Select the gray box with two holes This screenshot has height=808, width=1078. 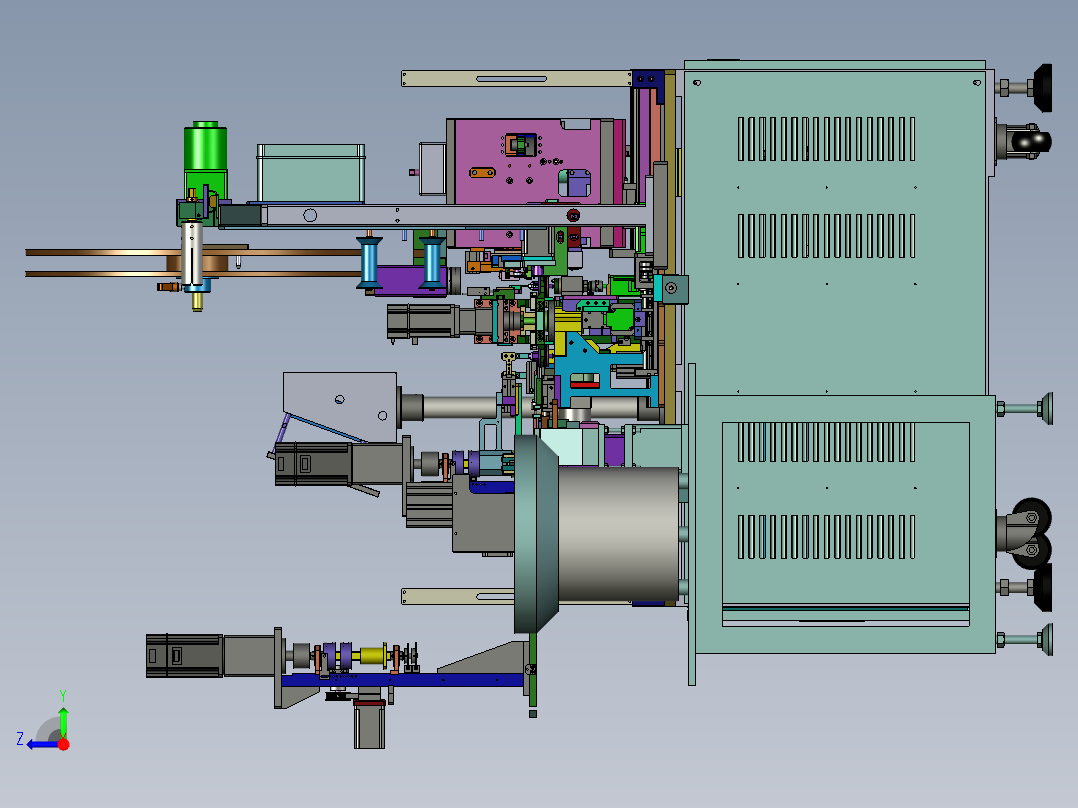pyautogui.click(x=340, y=407)
